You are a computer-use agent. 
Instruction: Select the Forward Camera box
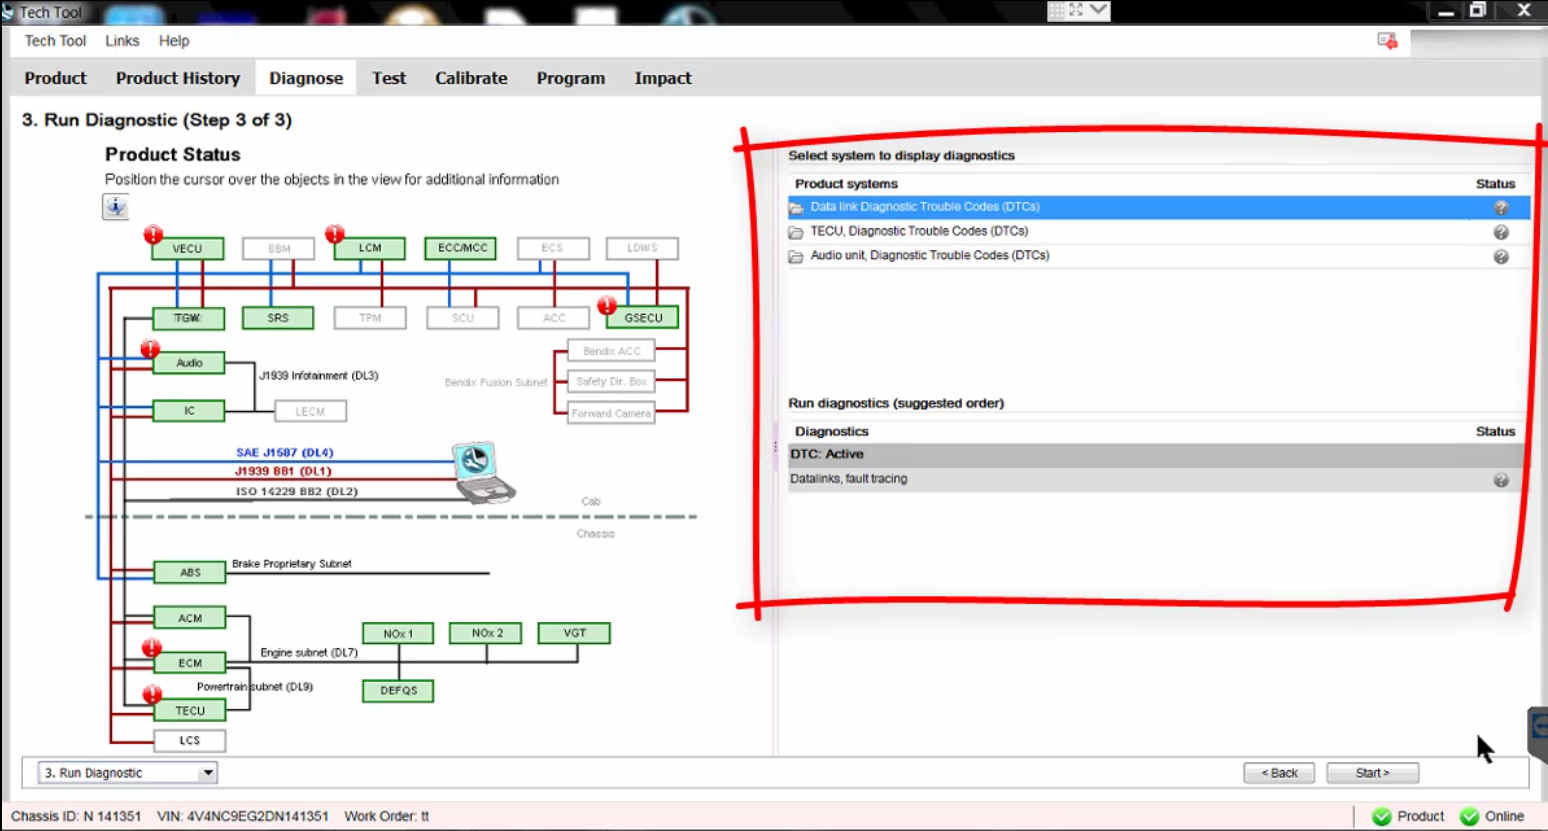(611, 413)
